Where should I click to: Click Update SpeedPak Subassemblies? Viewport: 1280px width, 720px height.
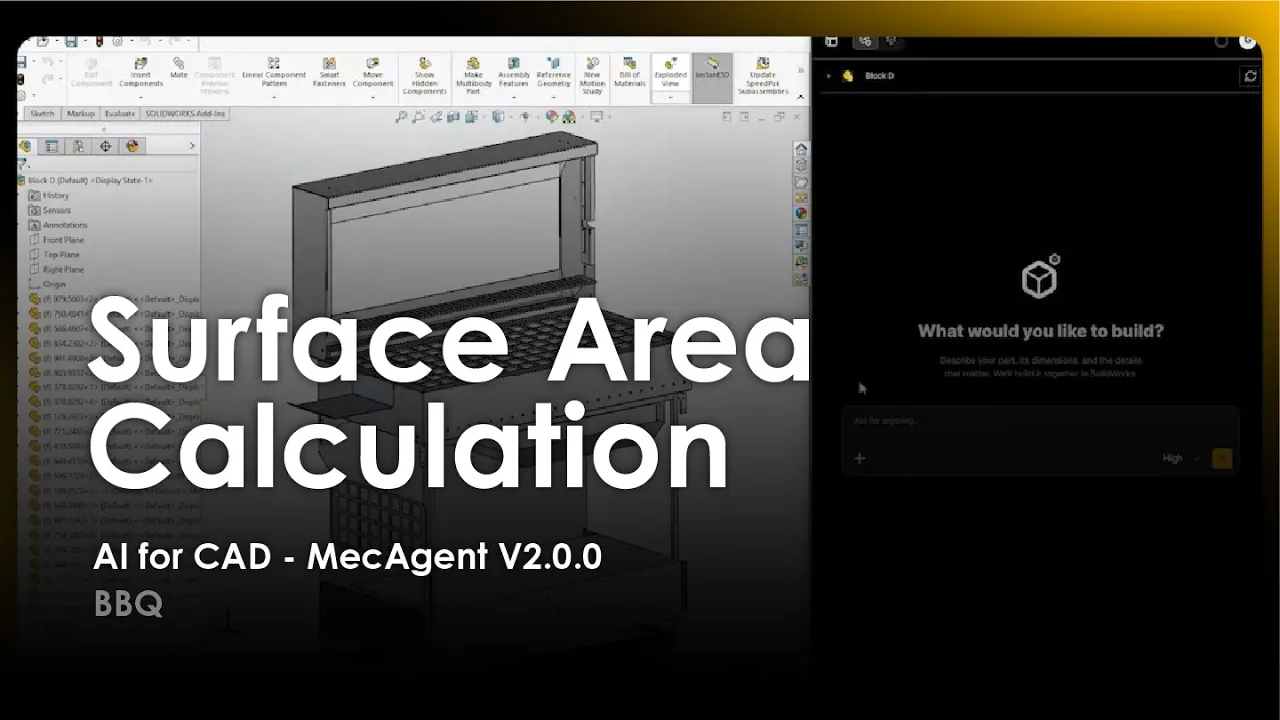pos(762,76)
